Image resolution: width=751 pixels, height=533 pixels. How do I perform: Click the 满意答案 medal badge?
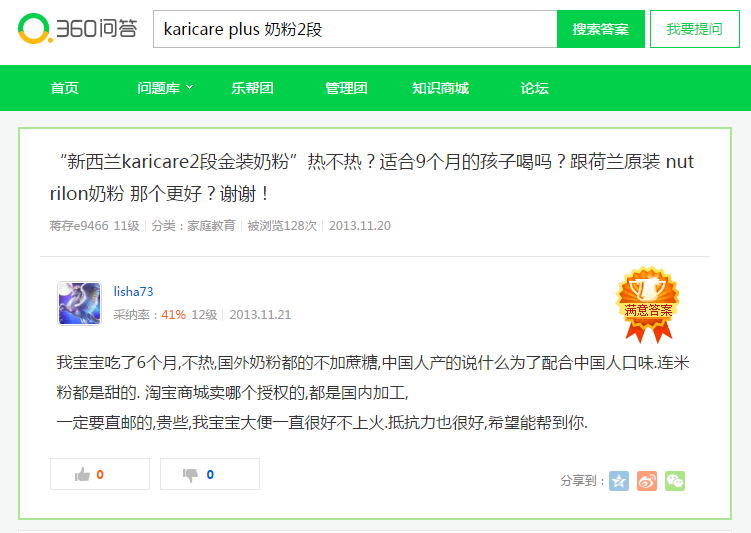(648, 295)
